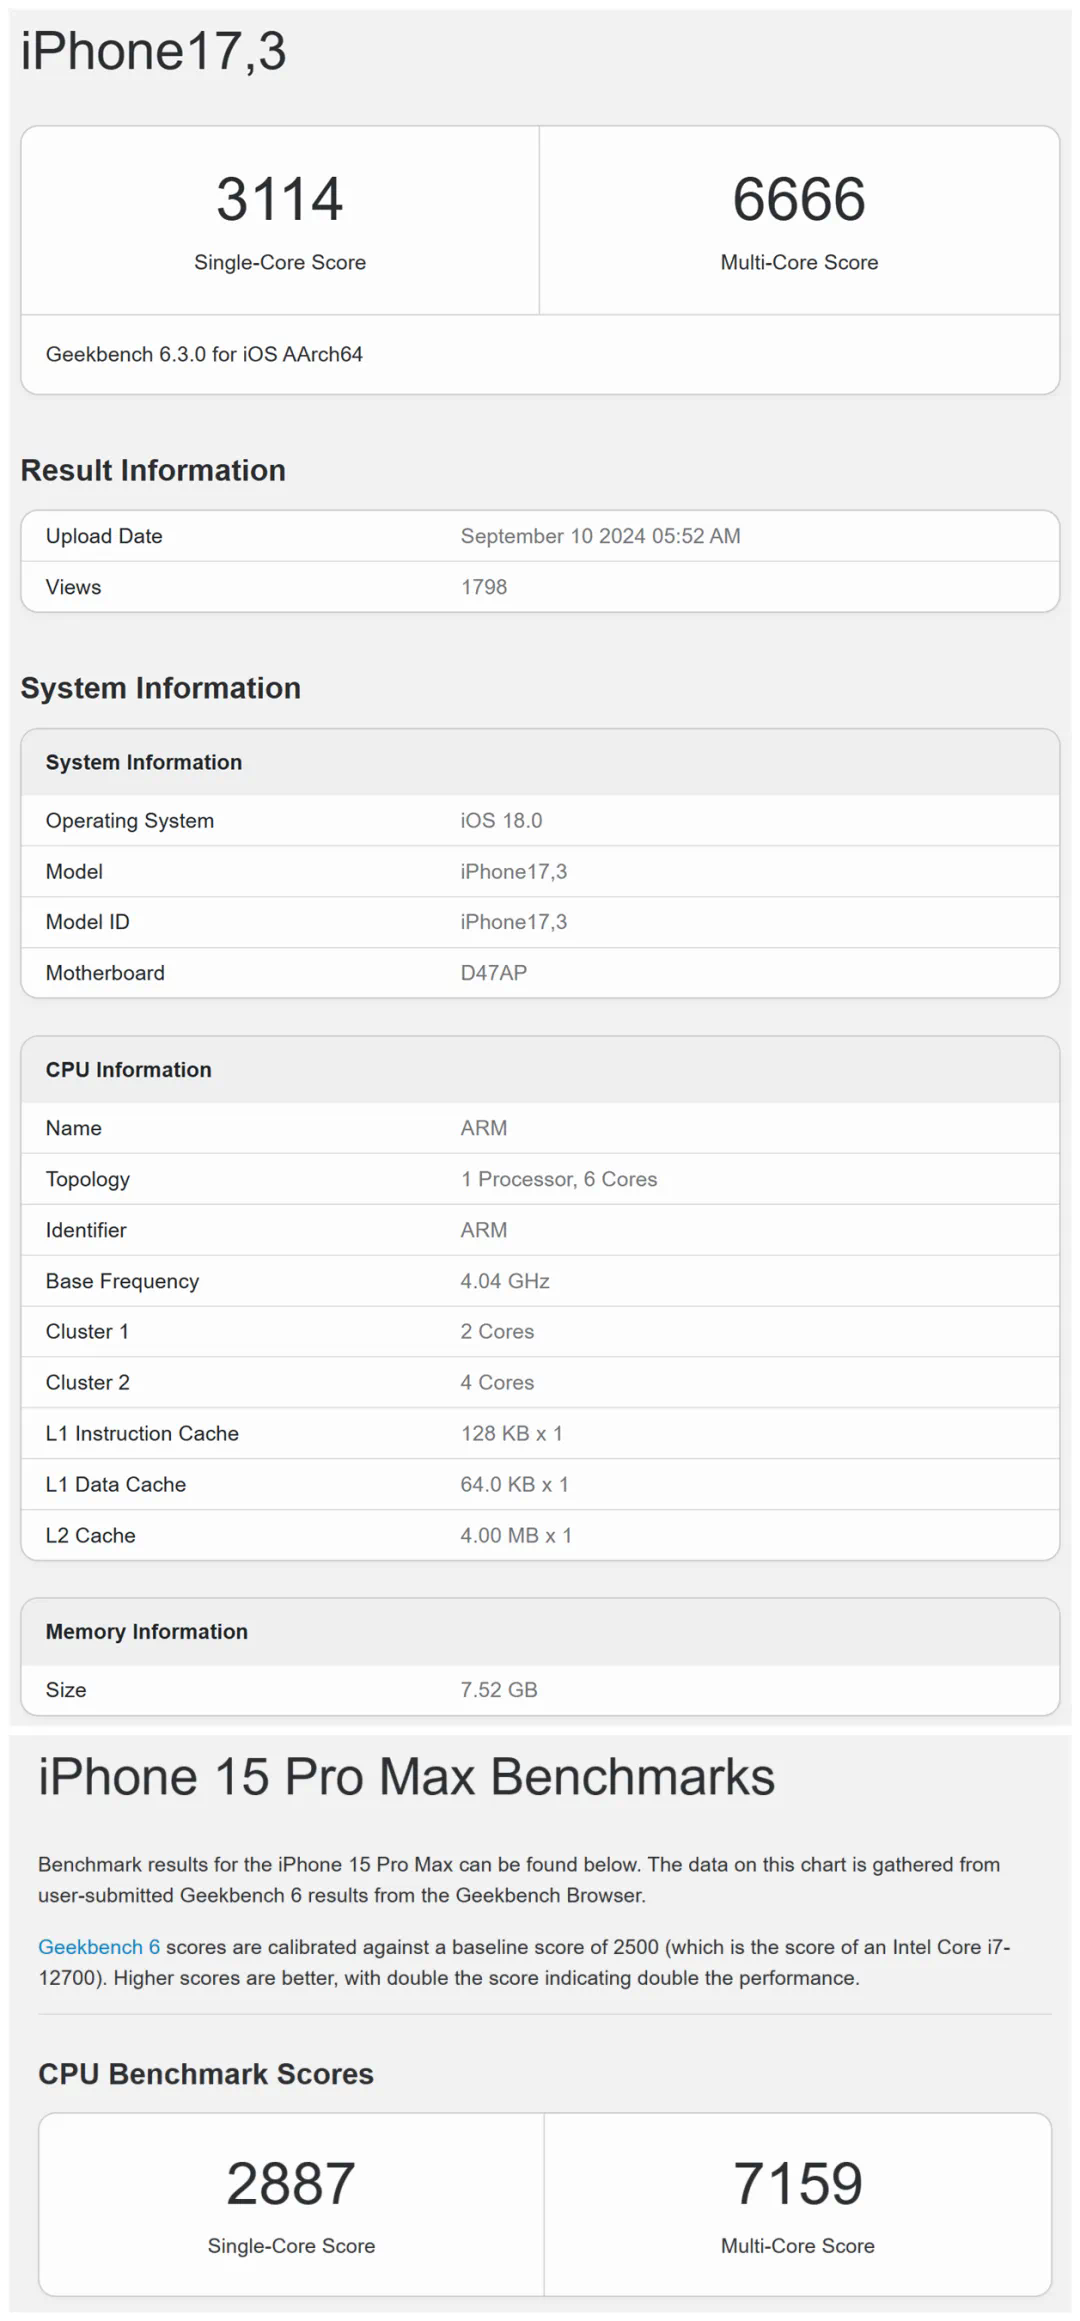Select the Cluster 2 row's 4 Cores value
1080x2321 pixels.
click(x=497, y=1382)
